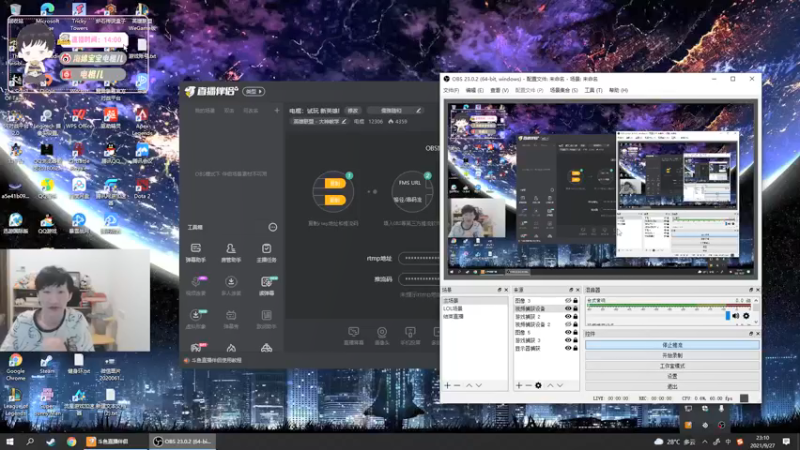Screen dimensions: 800x450
Task: Open 多人连麦 download-icon tool in 直播伴侣
Action: click(x=231, y=286)
